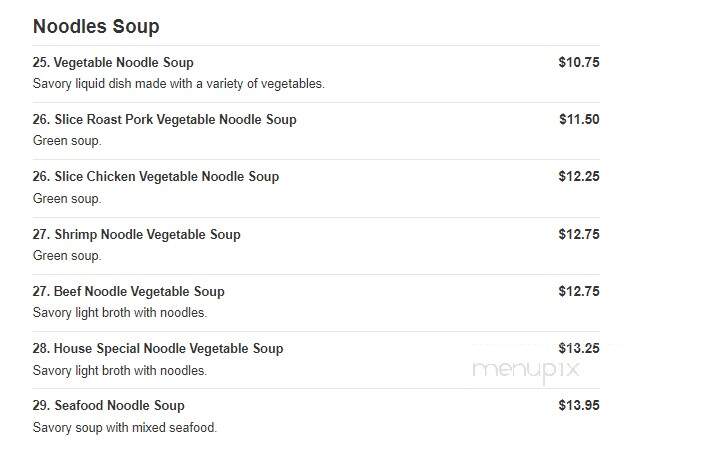Open 29. Seafood Noodle Soup item
The width and height of the screenshot is (705, 452).
(x=108, y=406)
